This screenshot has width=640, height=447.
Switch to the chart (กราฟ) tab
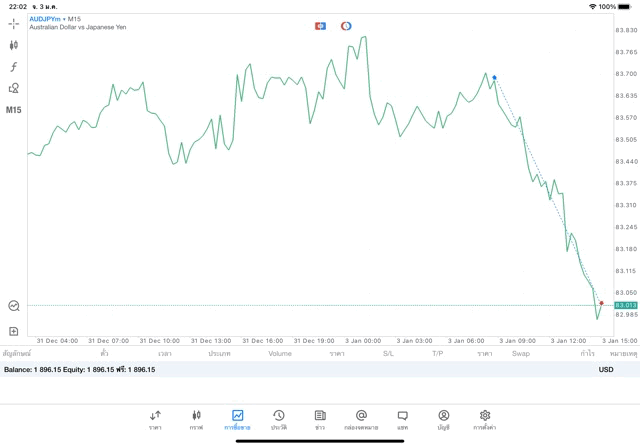pyautogui.click(x=196, y=419)
